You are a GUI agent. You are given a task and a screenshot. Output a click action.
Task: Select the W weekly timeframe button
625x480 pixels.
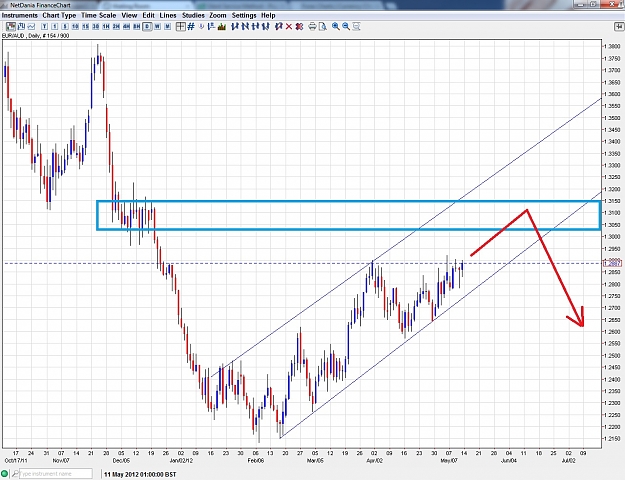coord(157,26)
